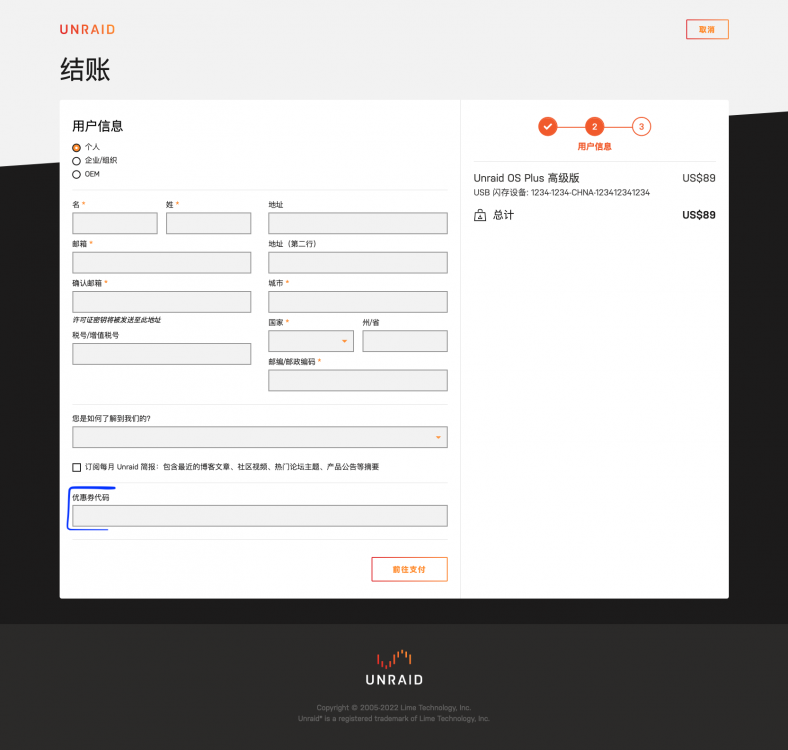Viewport: 788px width, 750px height.
Task: Click the 优惠券代码 coupon code field
Action: pyautogui.click(x=259, y=516)
